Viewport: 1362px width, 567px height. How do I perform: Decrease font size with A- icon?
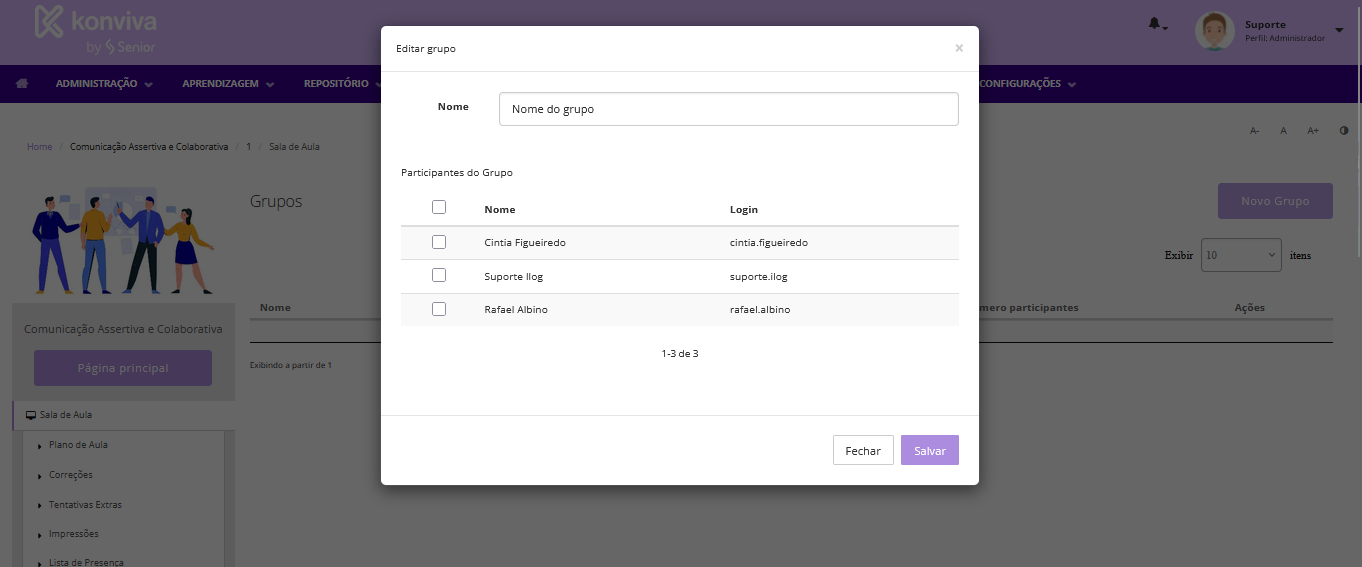(1254, 131)
